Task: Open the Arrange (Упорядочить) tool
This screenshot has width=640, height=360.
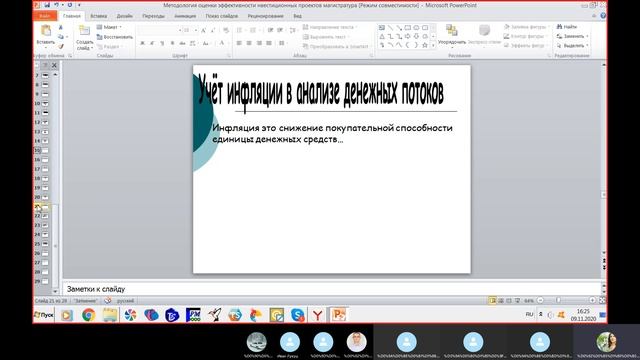Action: (451, 35)
